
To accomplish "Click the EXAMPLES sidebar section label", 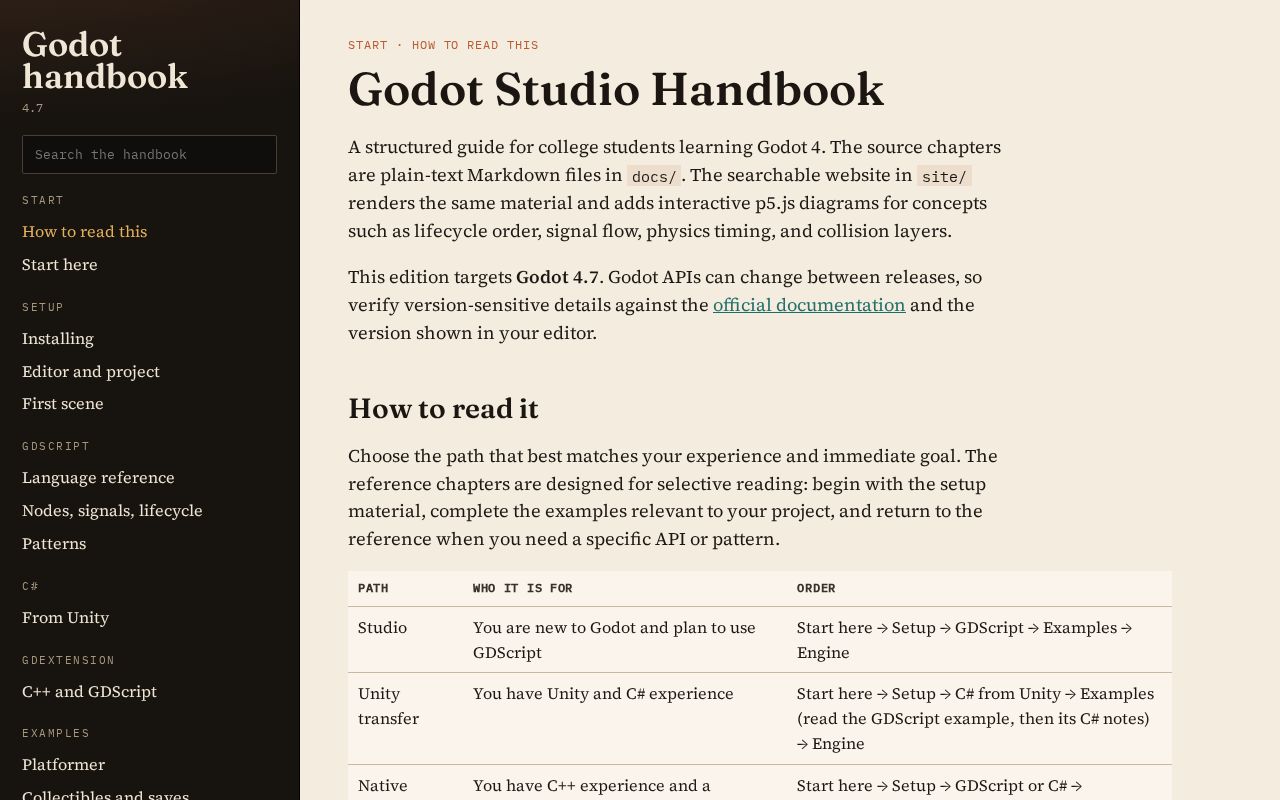I will (x=56, y=733).
